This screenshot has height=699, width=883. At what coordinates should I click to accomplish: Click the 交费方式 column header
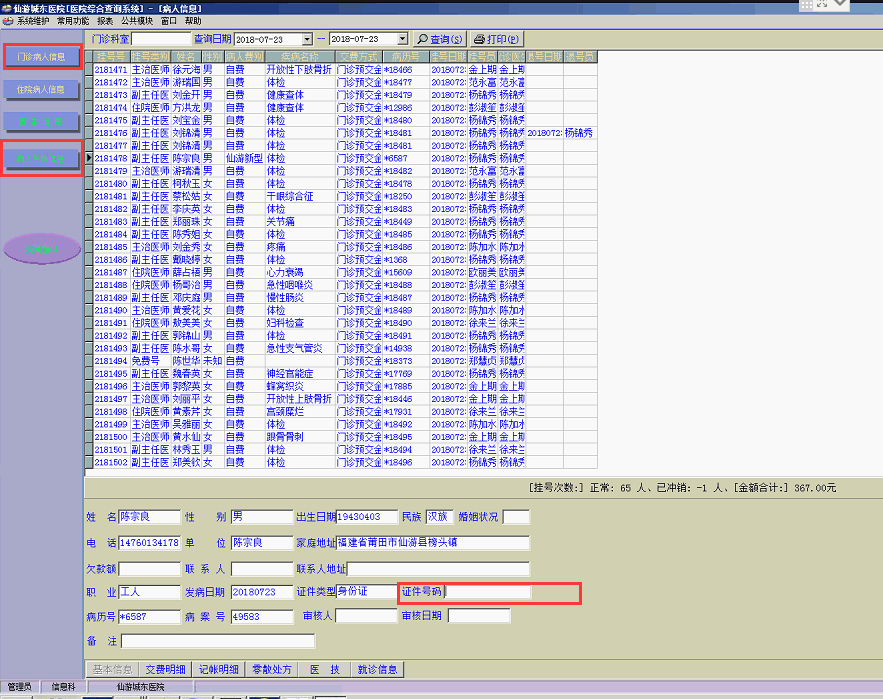(359, 57)
